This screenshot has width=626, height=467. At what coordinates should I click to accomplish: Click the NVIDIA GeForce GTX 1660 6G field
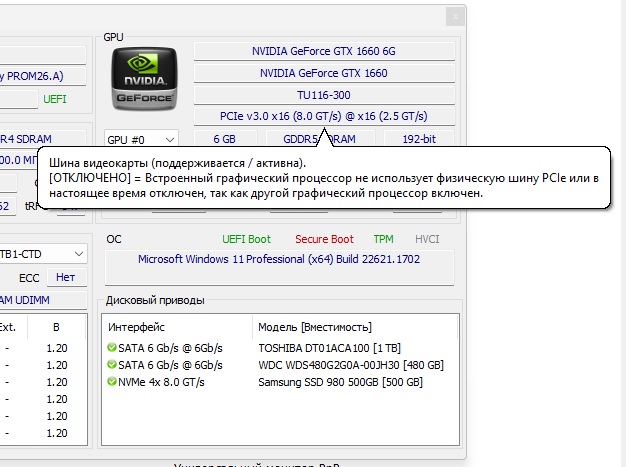[324, 51]
